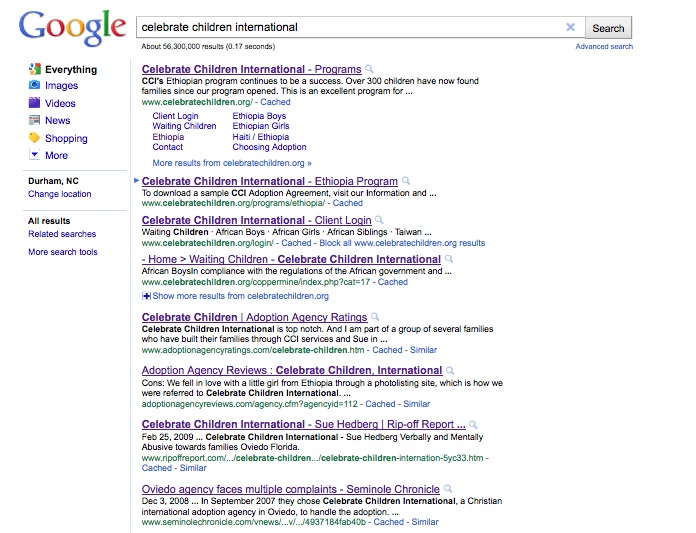
Task: Open Similar link for seminolechronicle result
Action: pos(425,522)
